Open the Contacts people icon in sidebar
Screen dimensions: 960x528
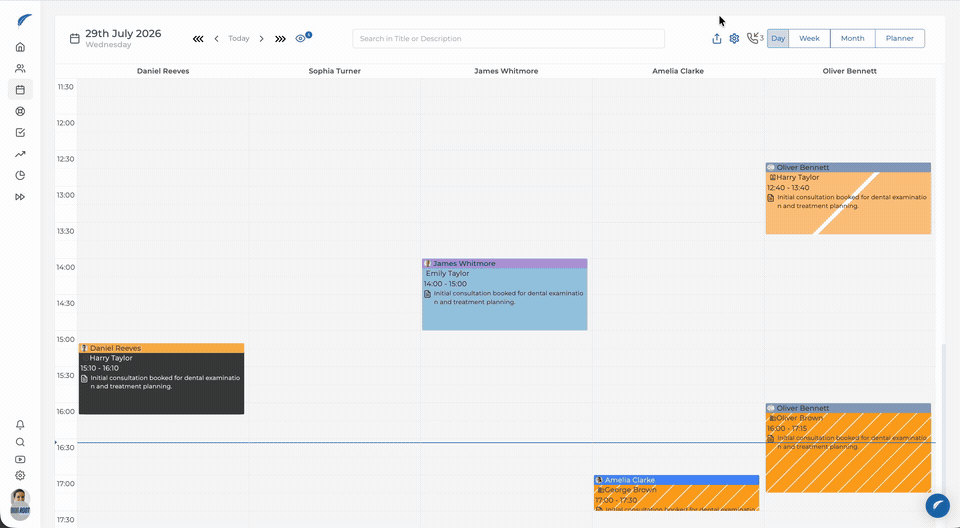(x=20, y=69)
